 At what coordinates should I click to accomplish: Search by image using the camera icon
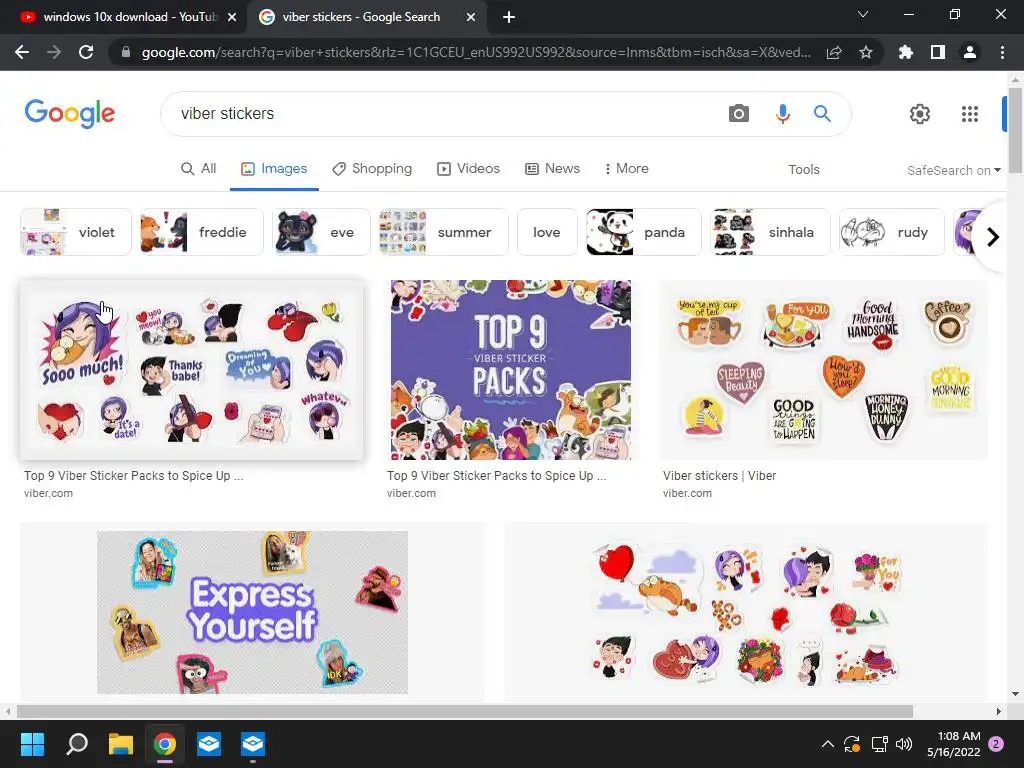[x=739, y=114]
